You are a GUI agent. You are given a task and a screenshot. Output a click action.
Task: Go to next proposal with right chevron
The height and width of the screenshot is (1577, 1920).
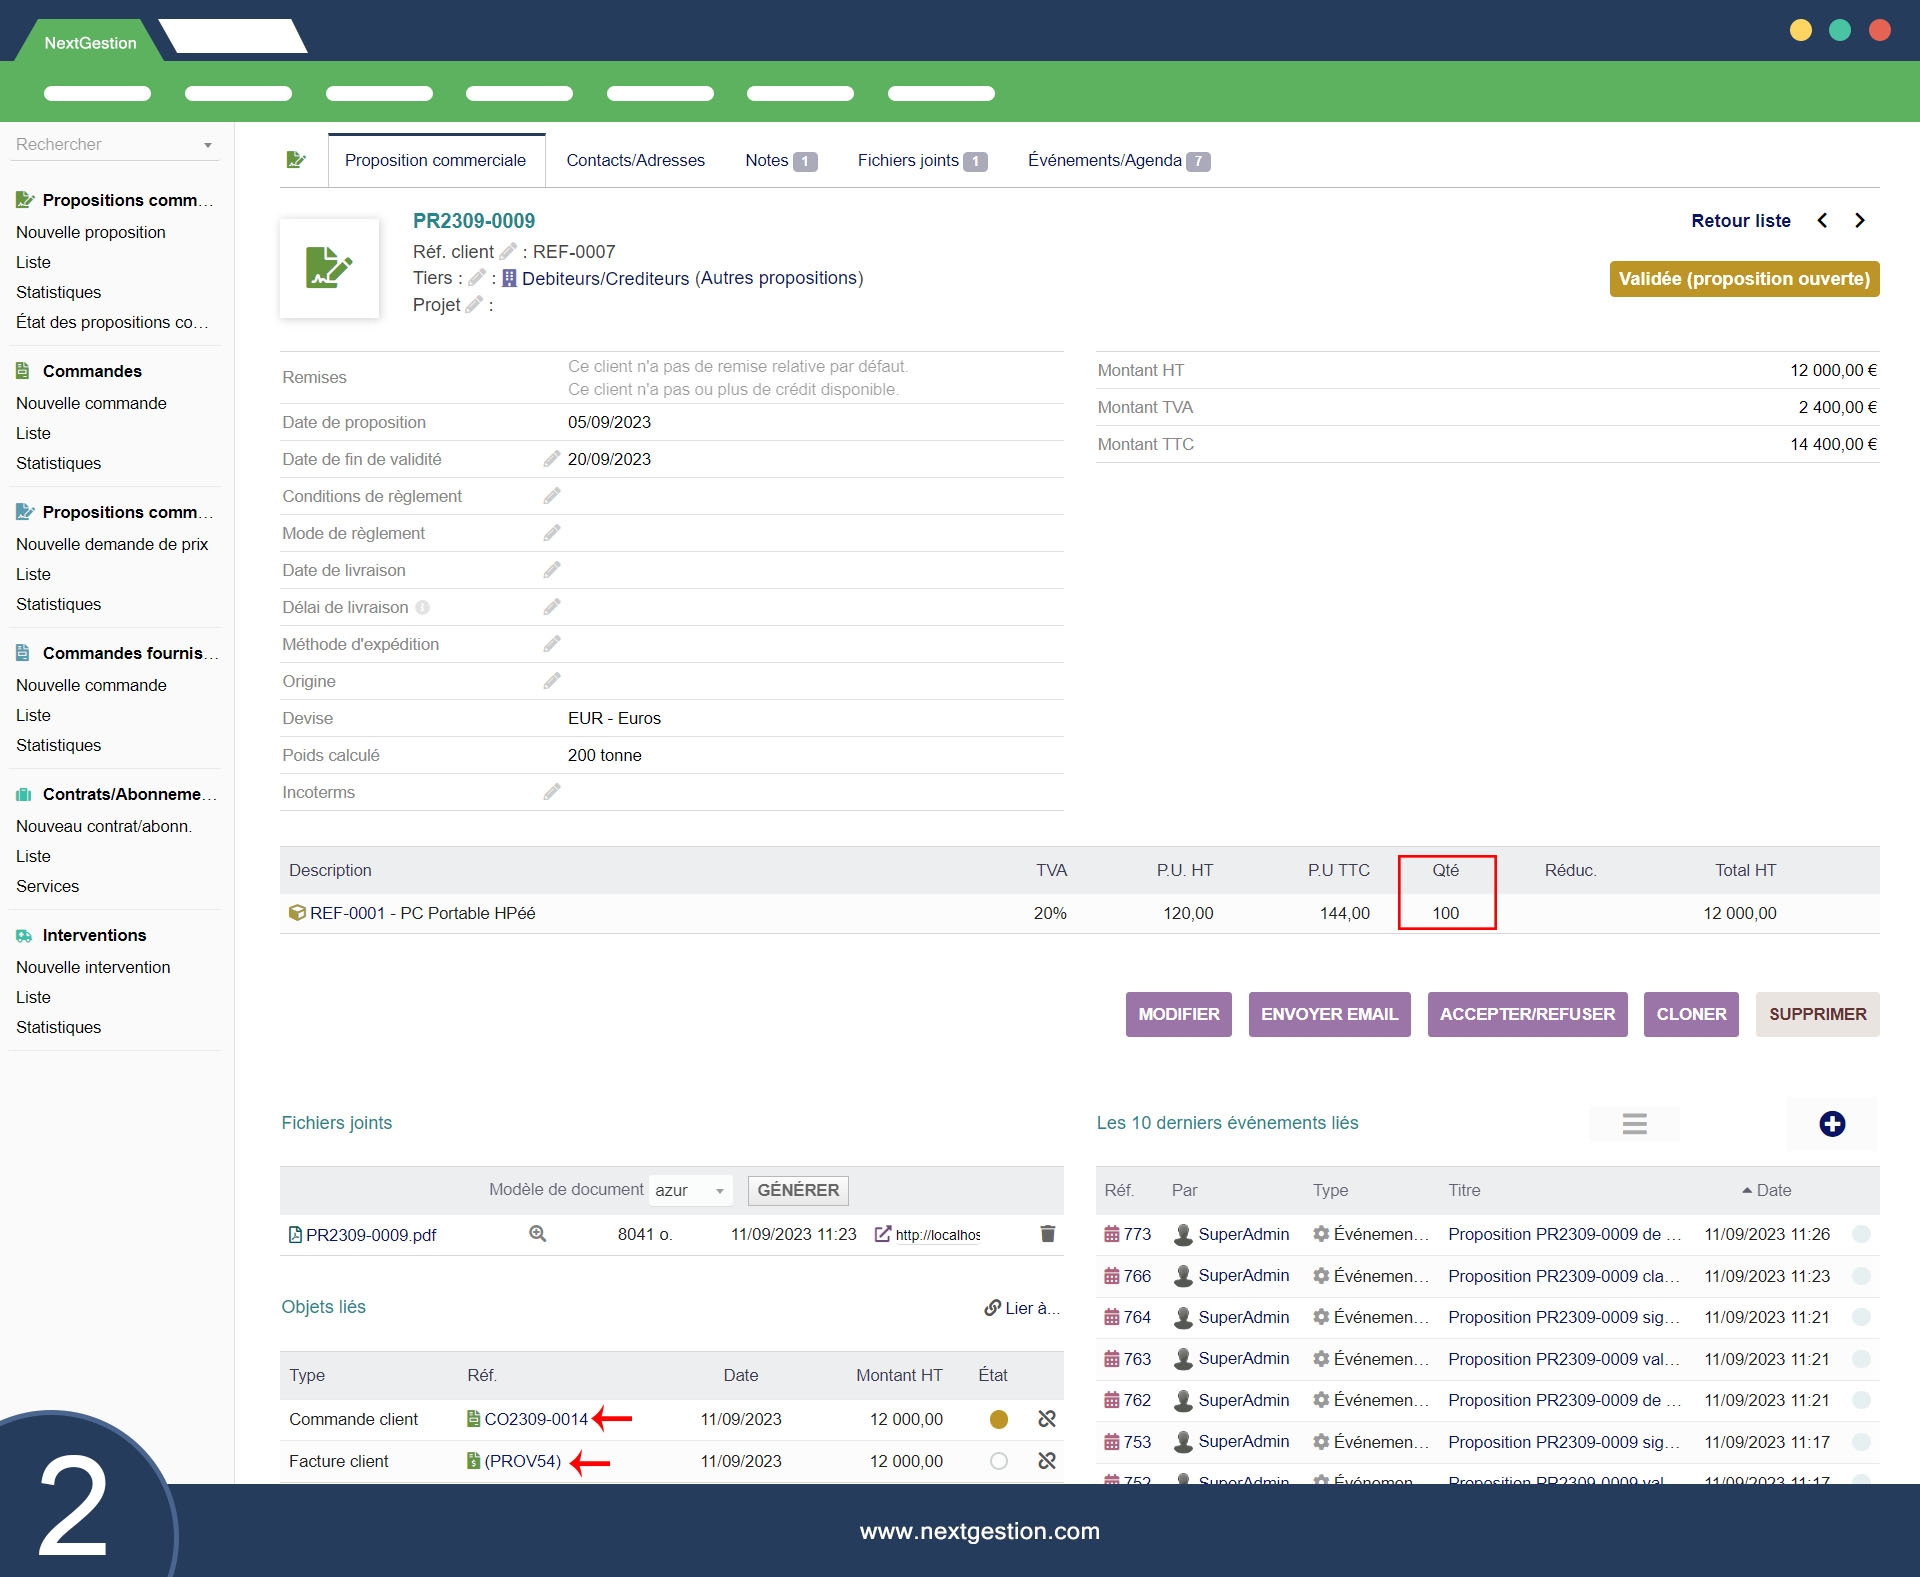[x=1859, y=221]
